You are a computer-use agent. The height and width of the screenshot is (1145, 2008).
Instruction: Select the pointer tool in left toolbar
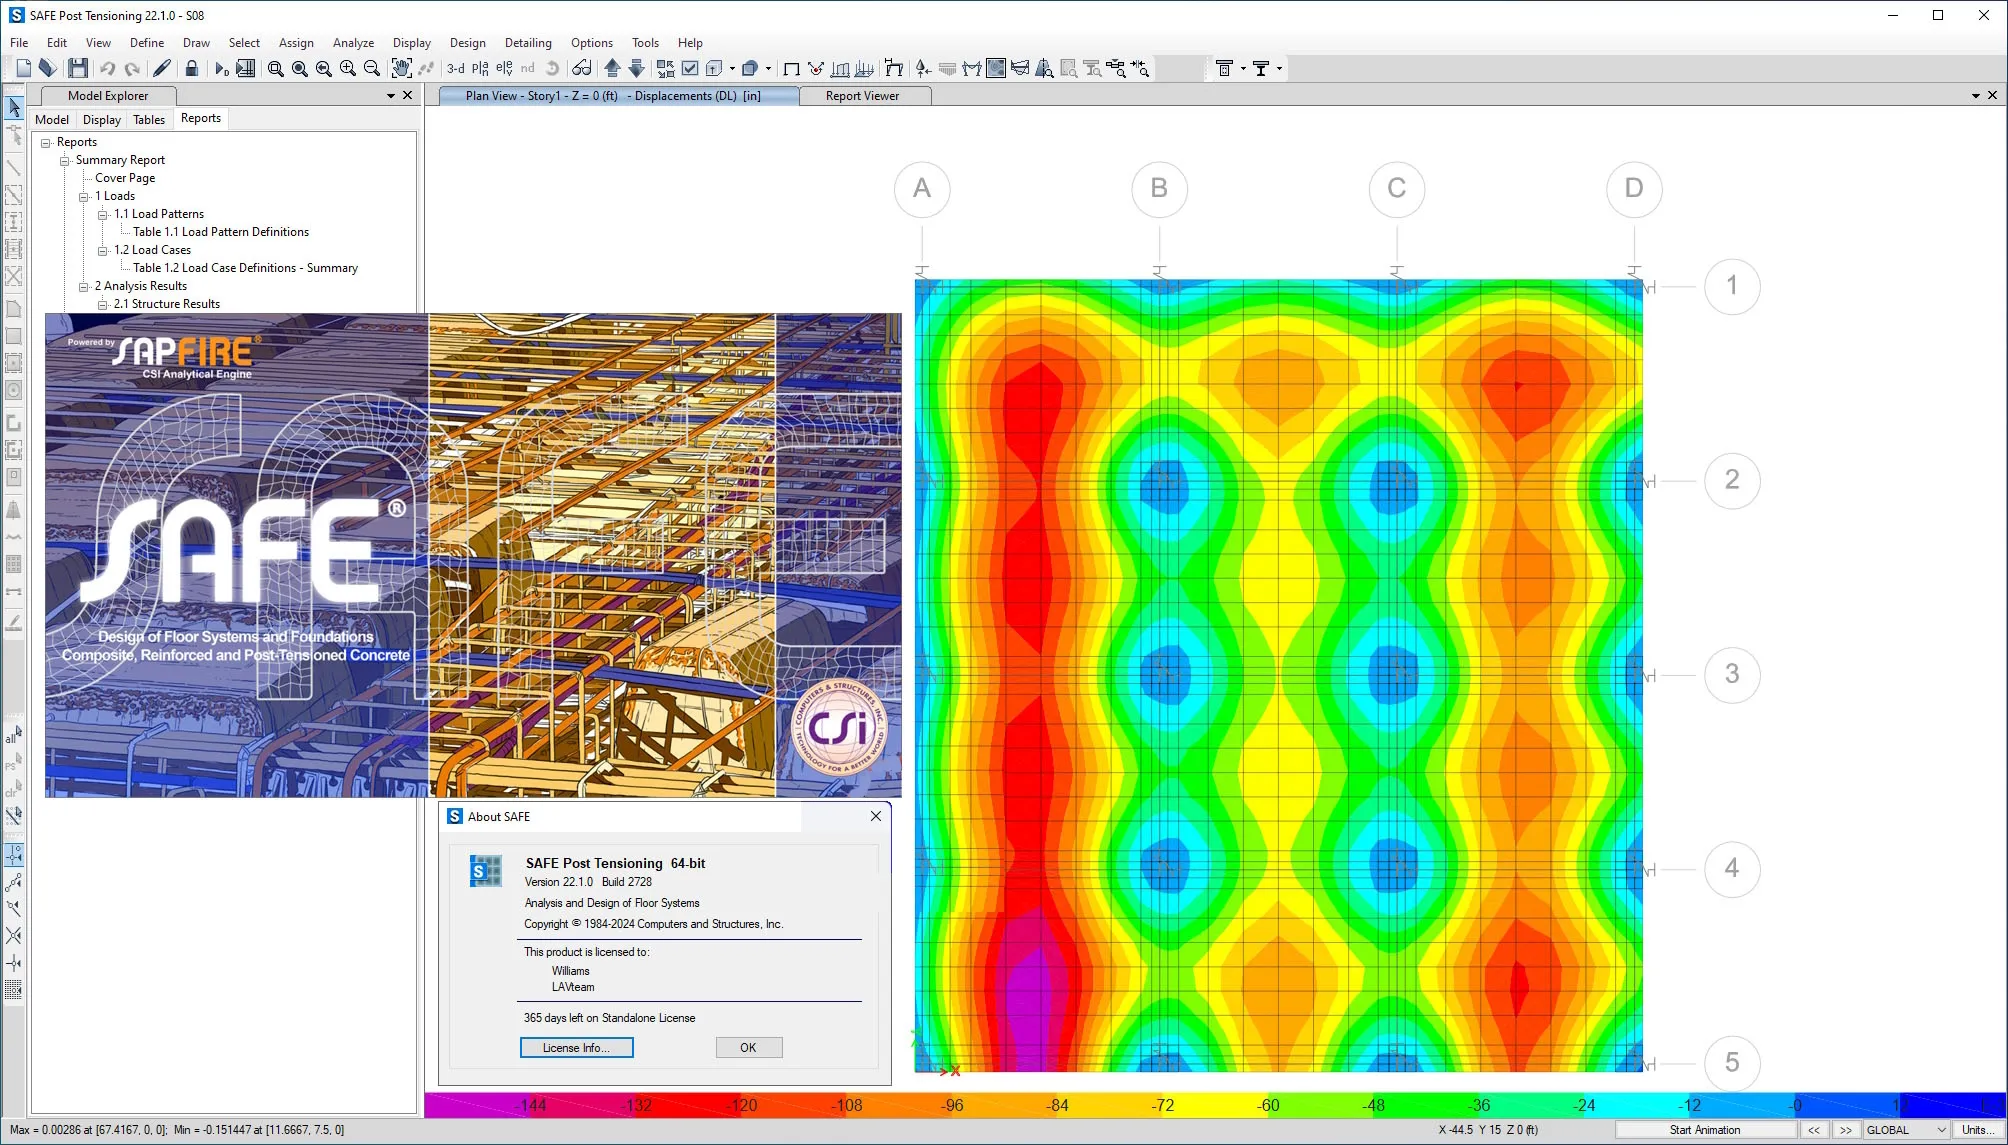point(14,107)
